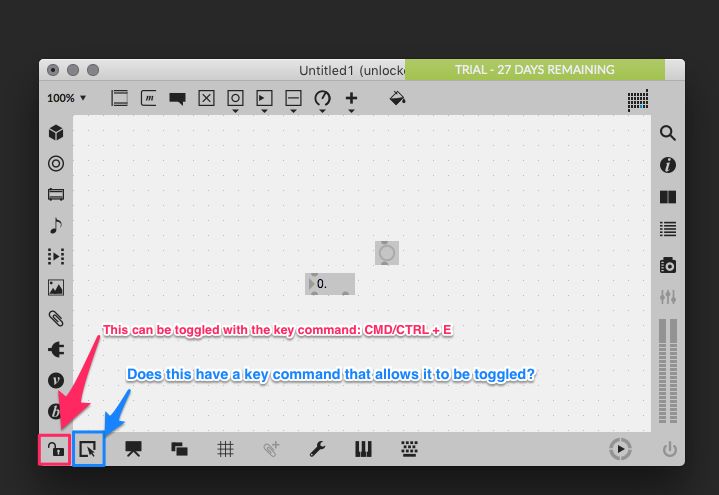The image size is (719, 495).
Task: Open the concentric circles icon in left sidebar
Action: coord(56,163)
